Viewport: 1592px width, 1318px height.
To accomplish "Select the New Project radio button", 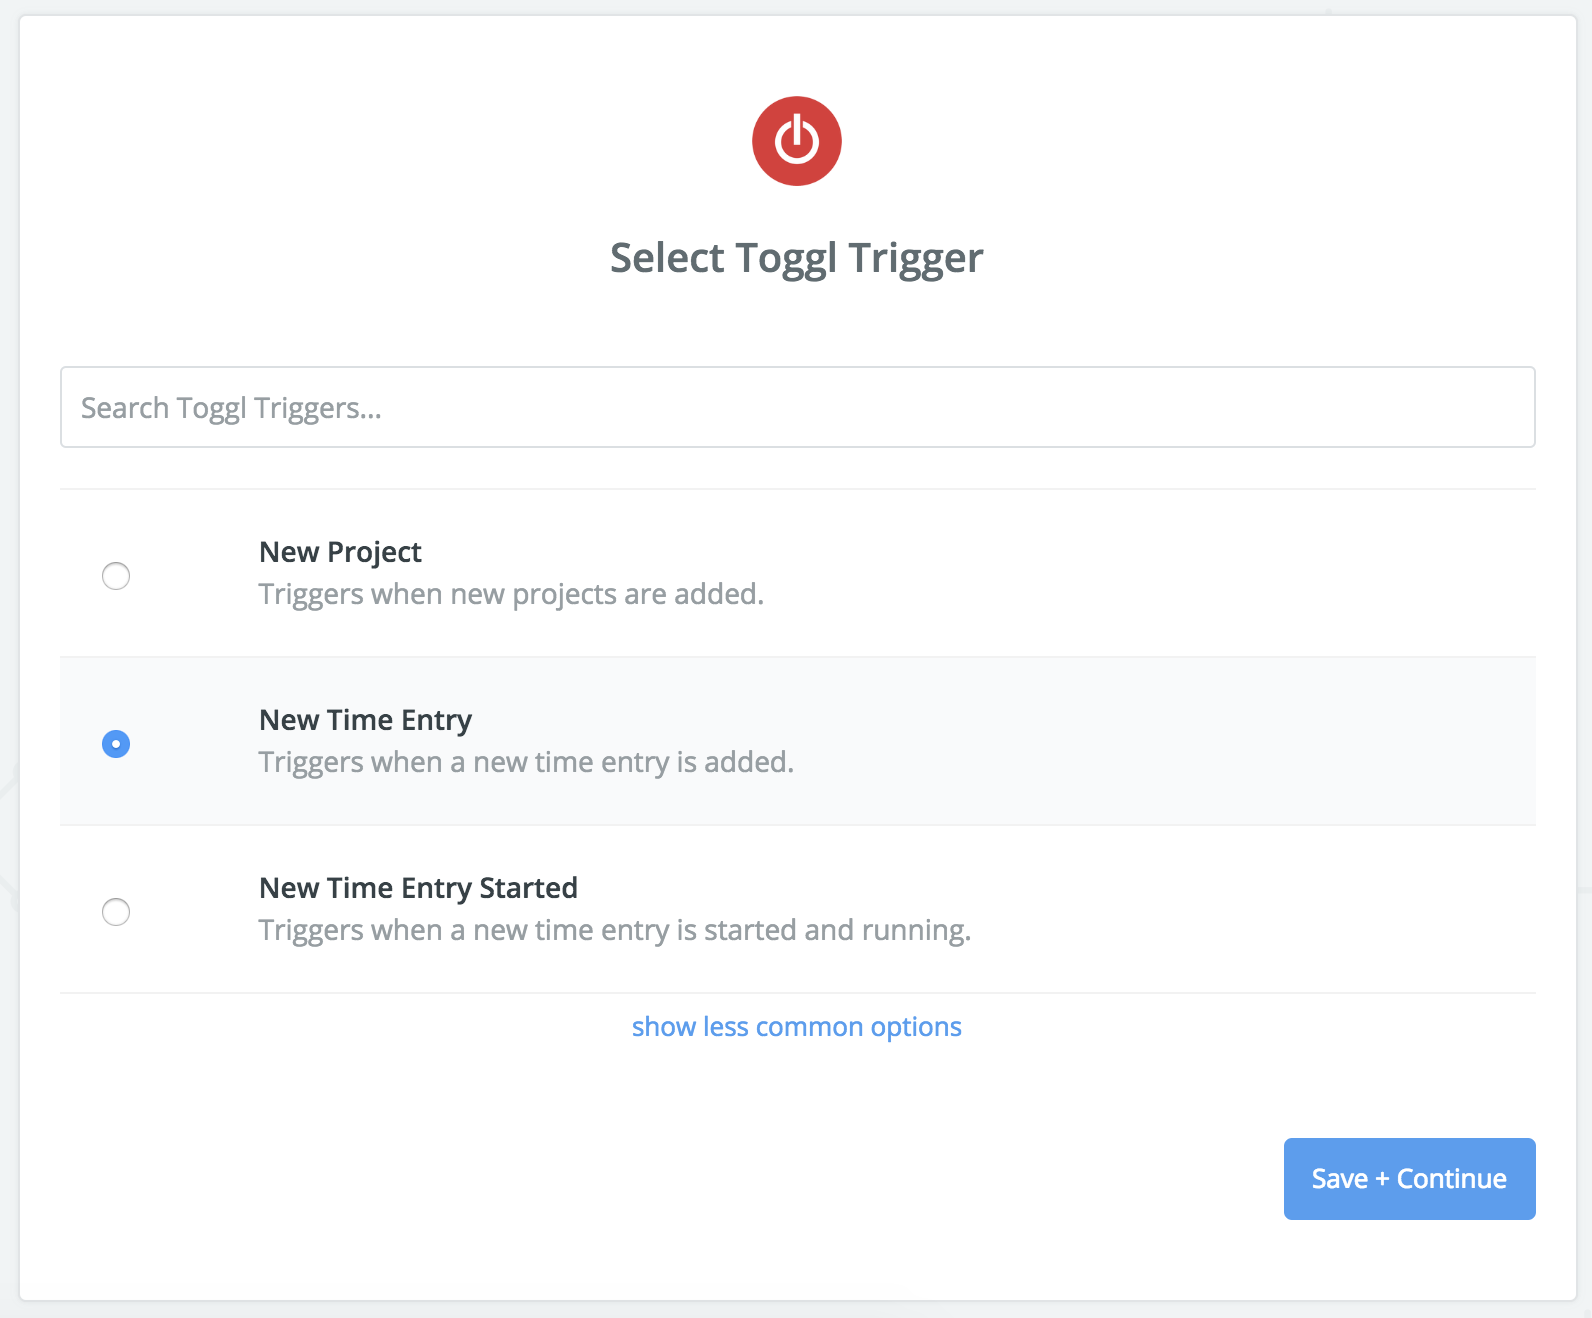I will point(116,576).
